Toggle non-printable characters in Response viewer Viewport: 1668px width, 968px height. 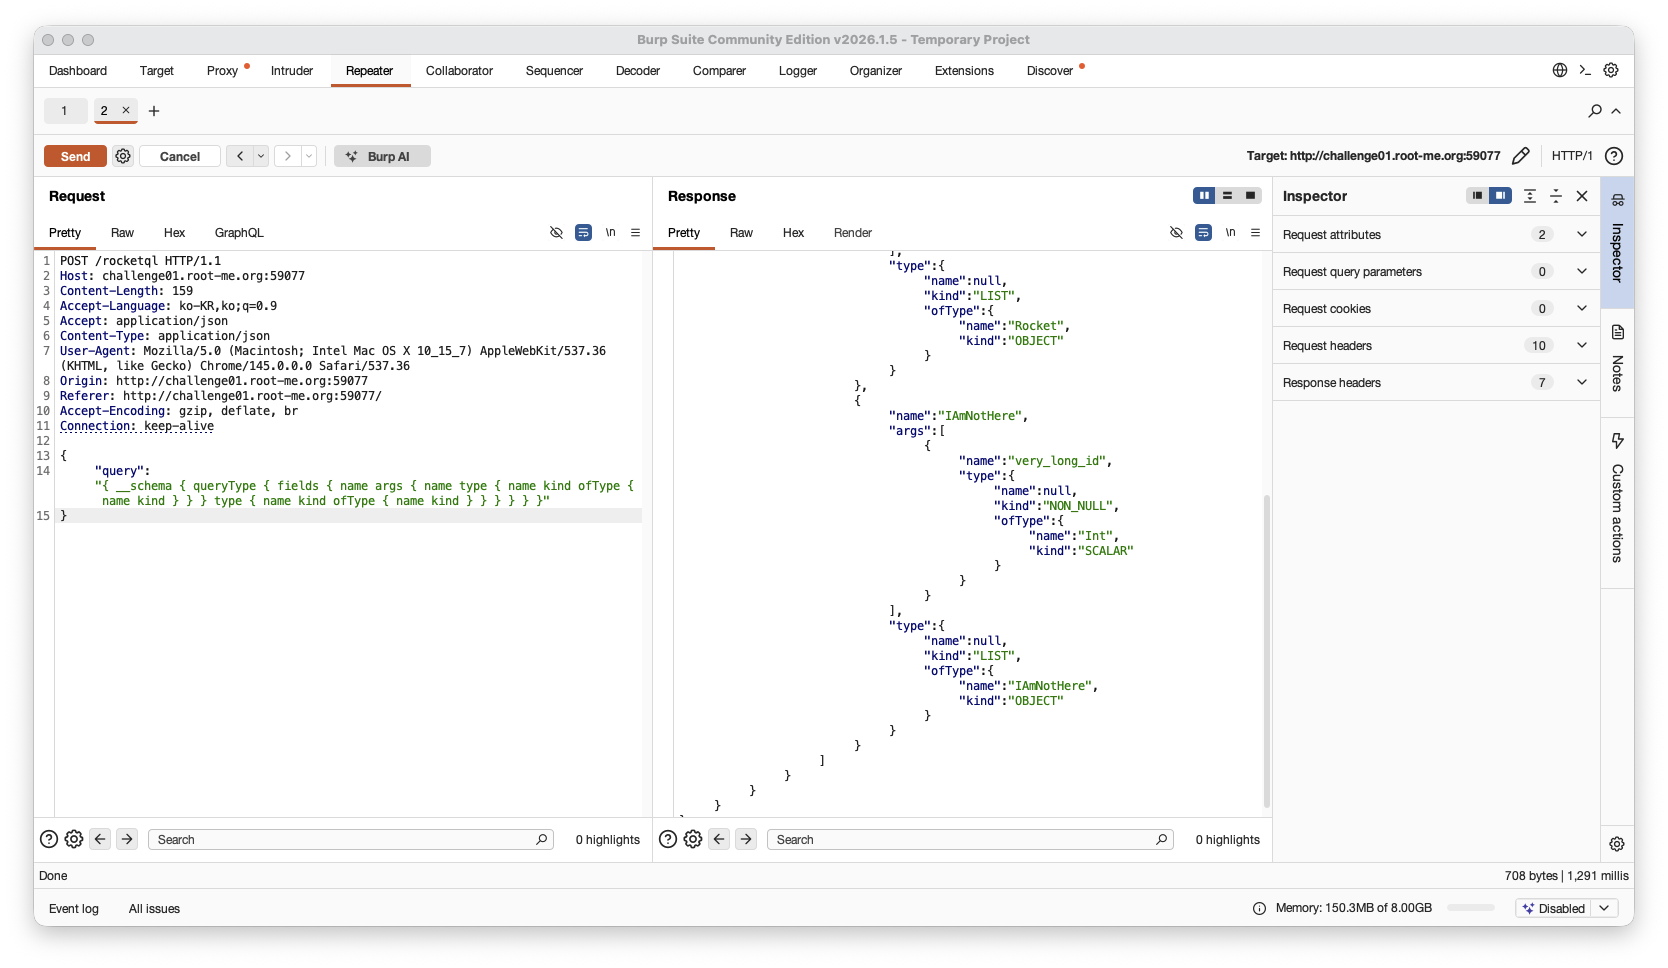click(x=1177, y=233)
